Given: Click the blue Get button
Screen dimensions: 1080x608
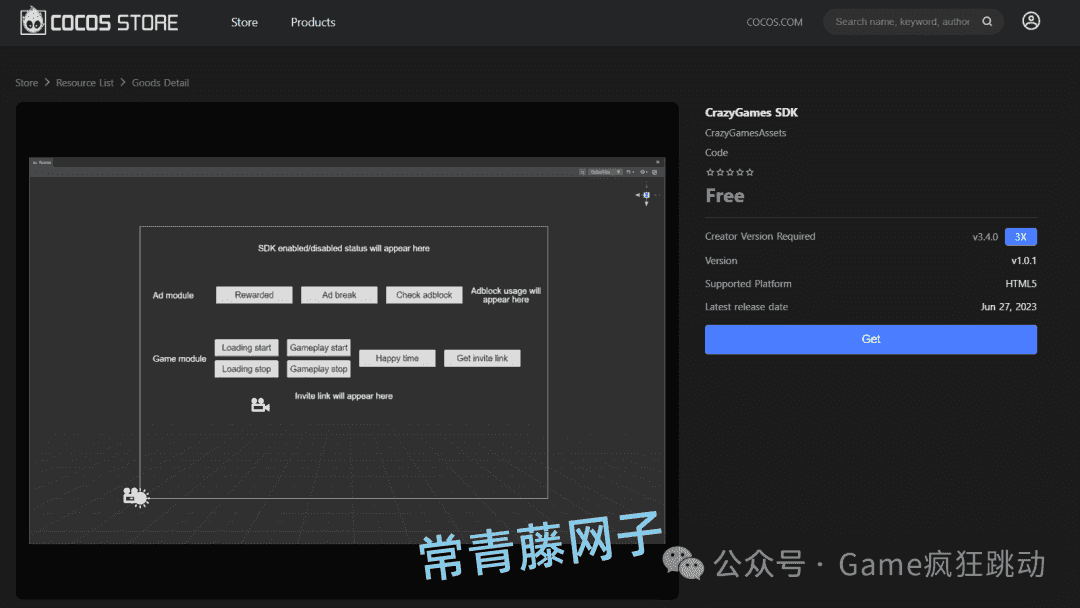Looking at the screenshot, I should pyautogui.click(x=871, y=339).
